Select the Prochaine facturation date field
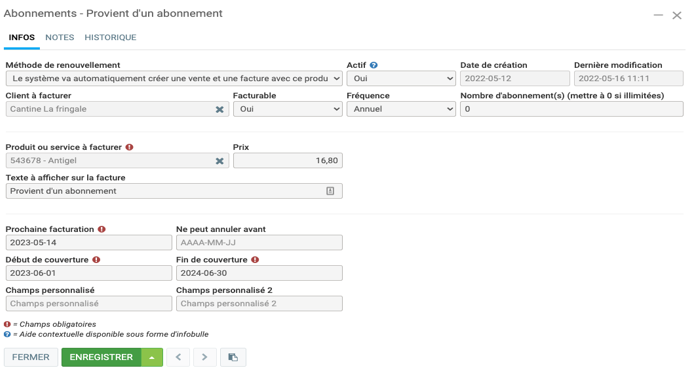This screenshot has height=373, width=692. coord(89,243)
